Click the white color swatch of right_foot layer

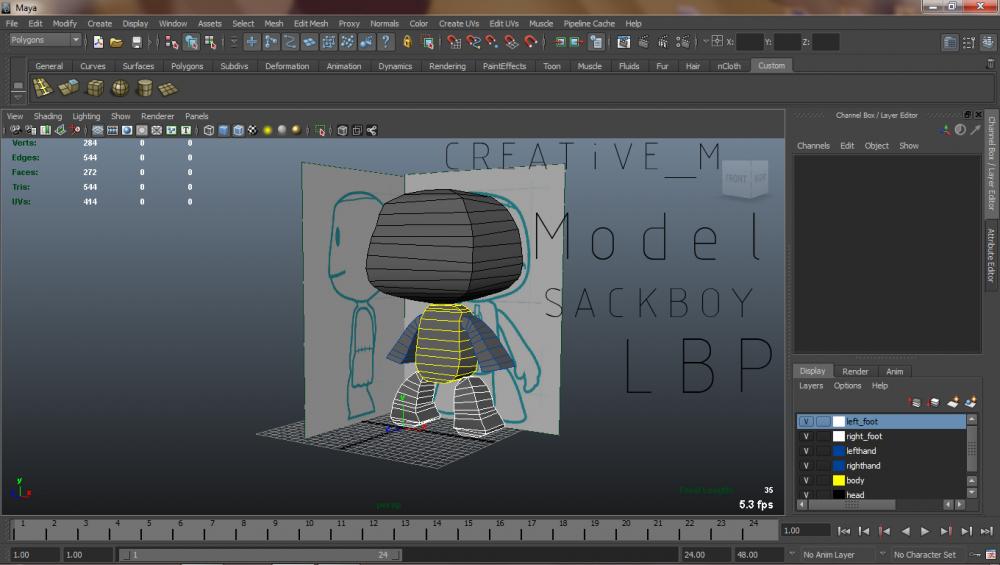[839, 436]
